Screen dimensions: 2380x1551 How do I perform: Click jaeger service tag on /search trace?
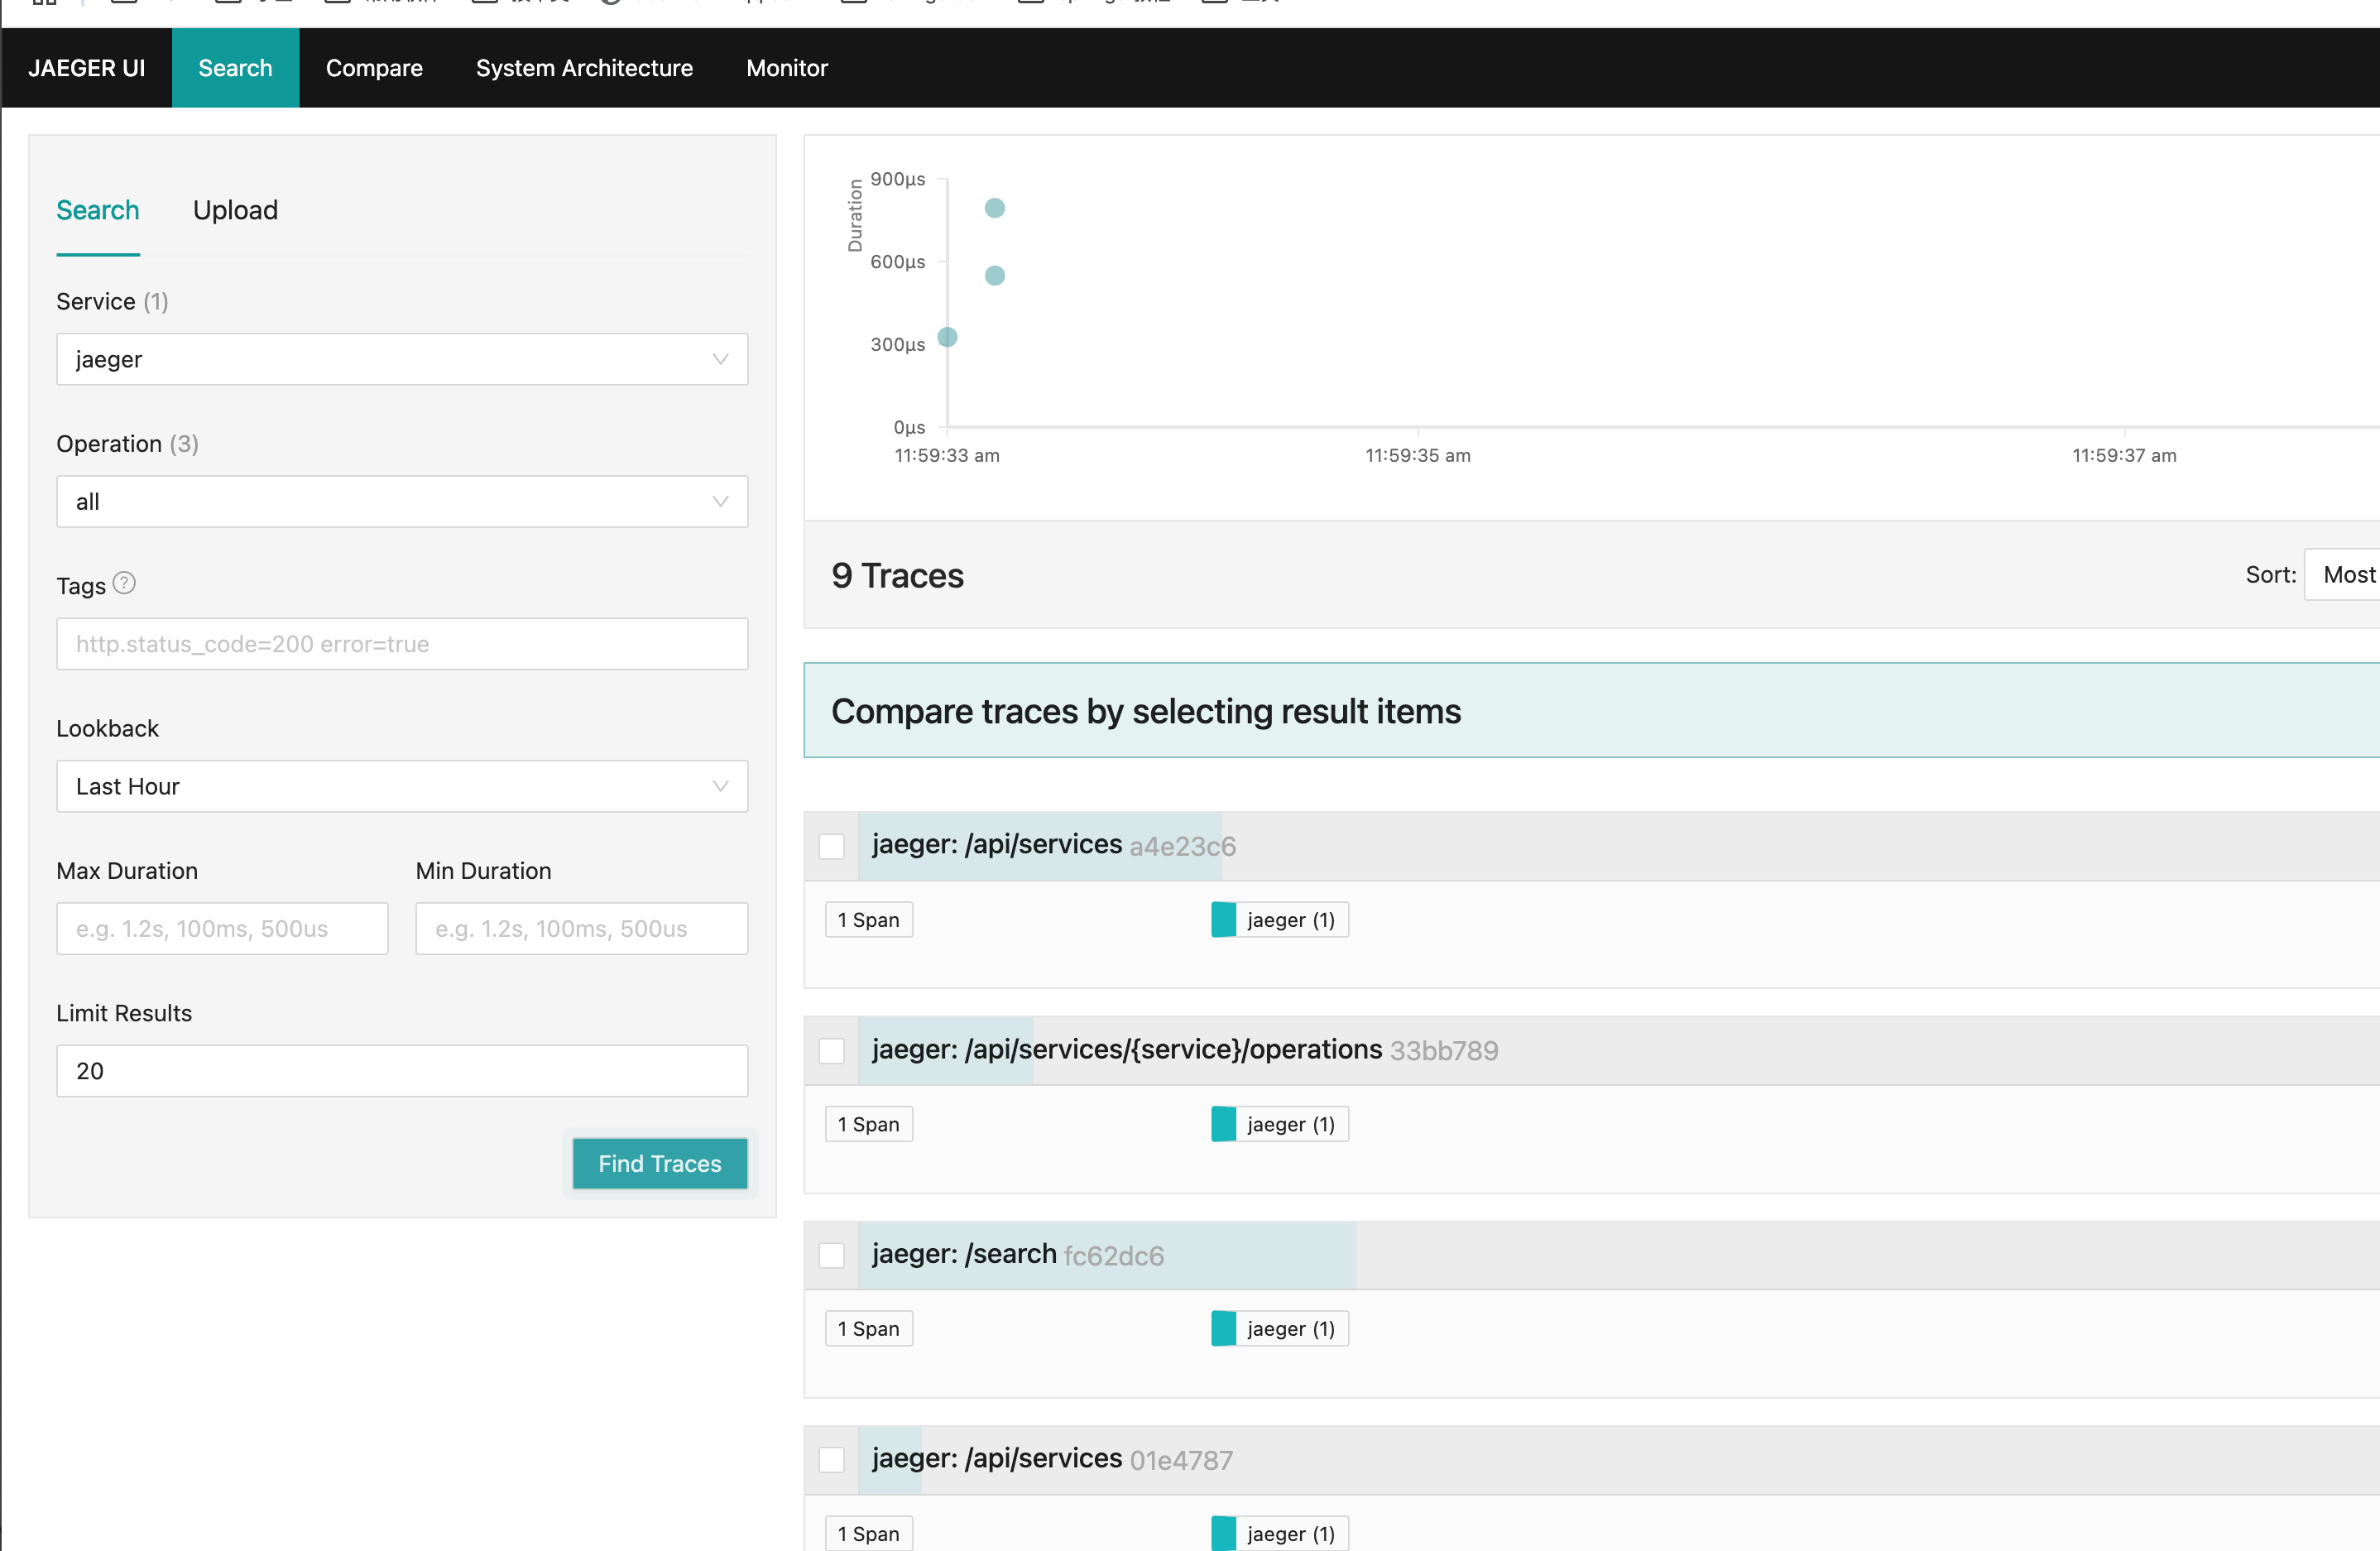point(1289,1329)
